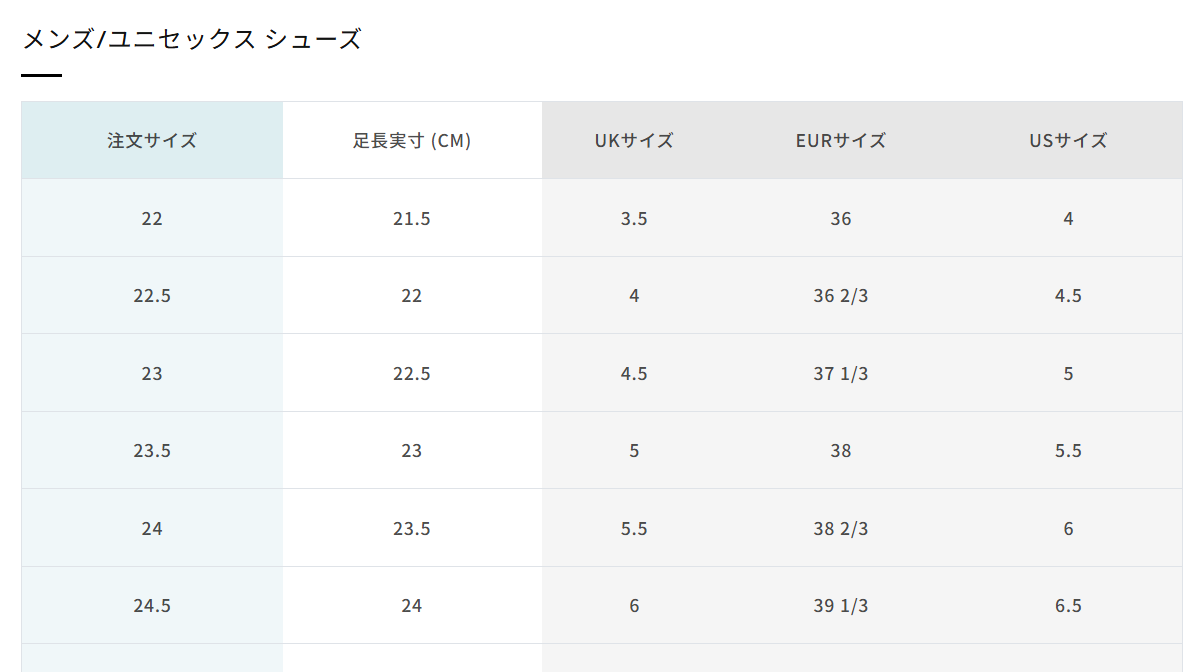
Task: Select EUR size 36 2/3 cell
Action: [x=841, y=296]
